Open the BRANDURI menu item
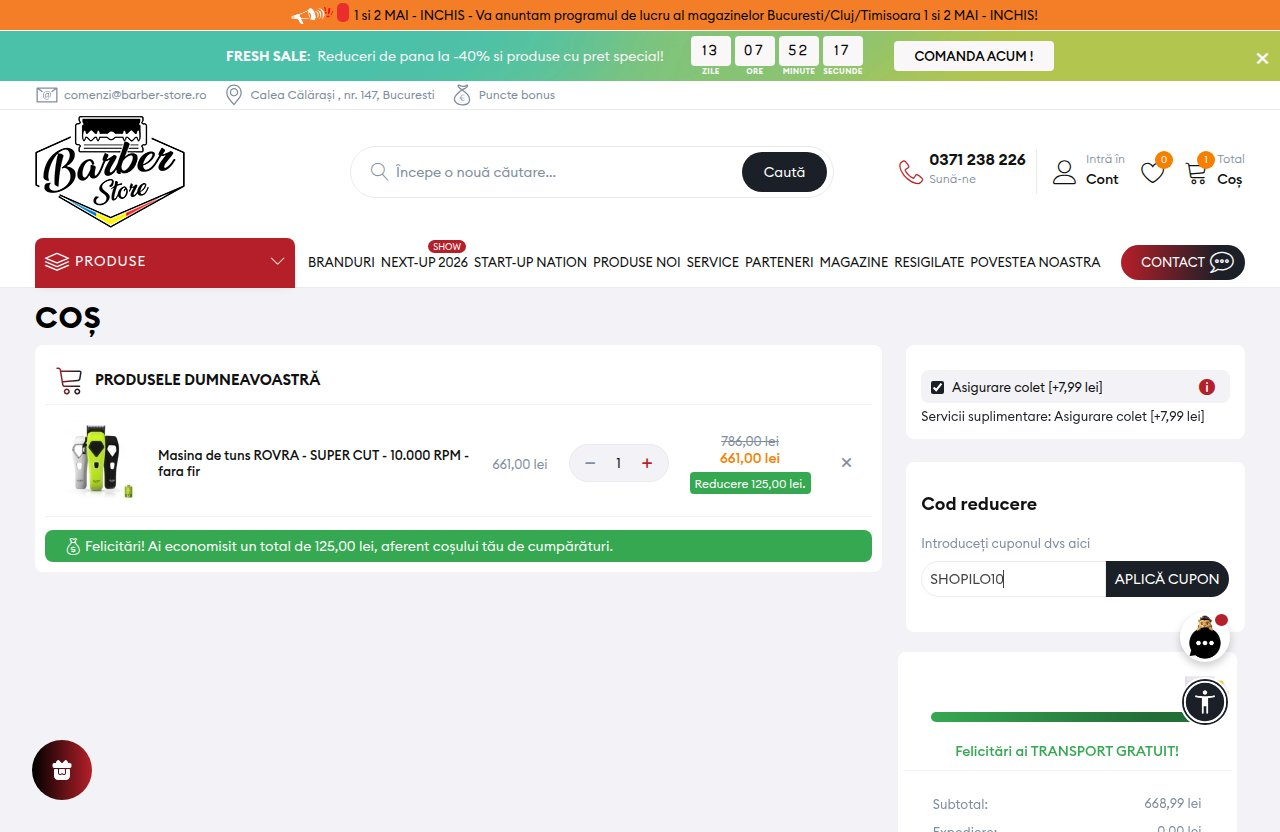 [341, 262]
